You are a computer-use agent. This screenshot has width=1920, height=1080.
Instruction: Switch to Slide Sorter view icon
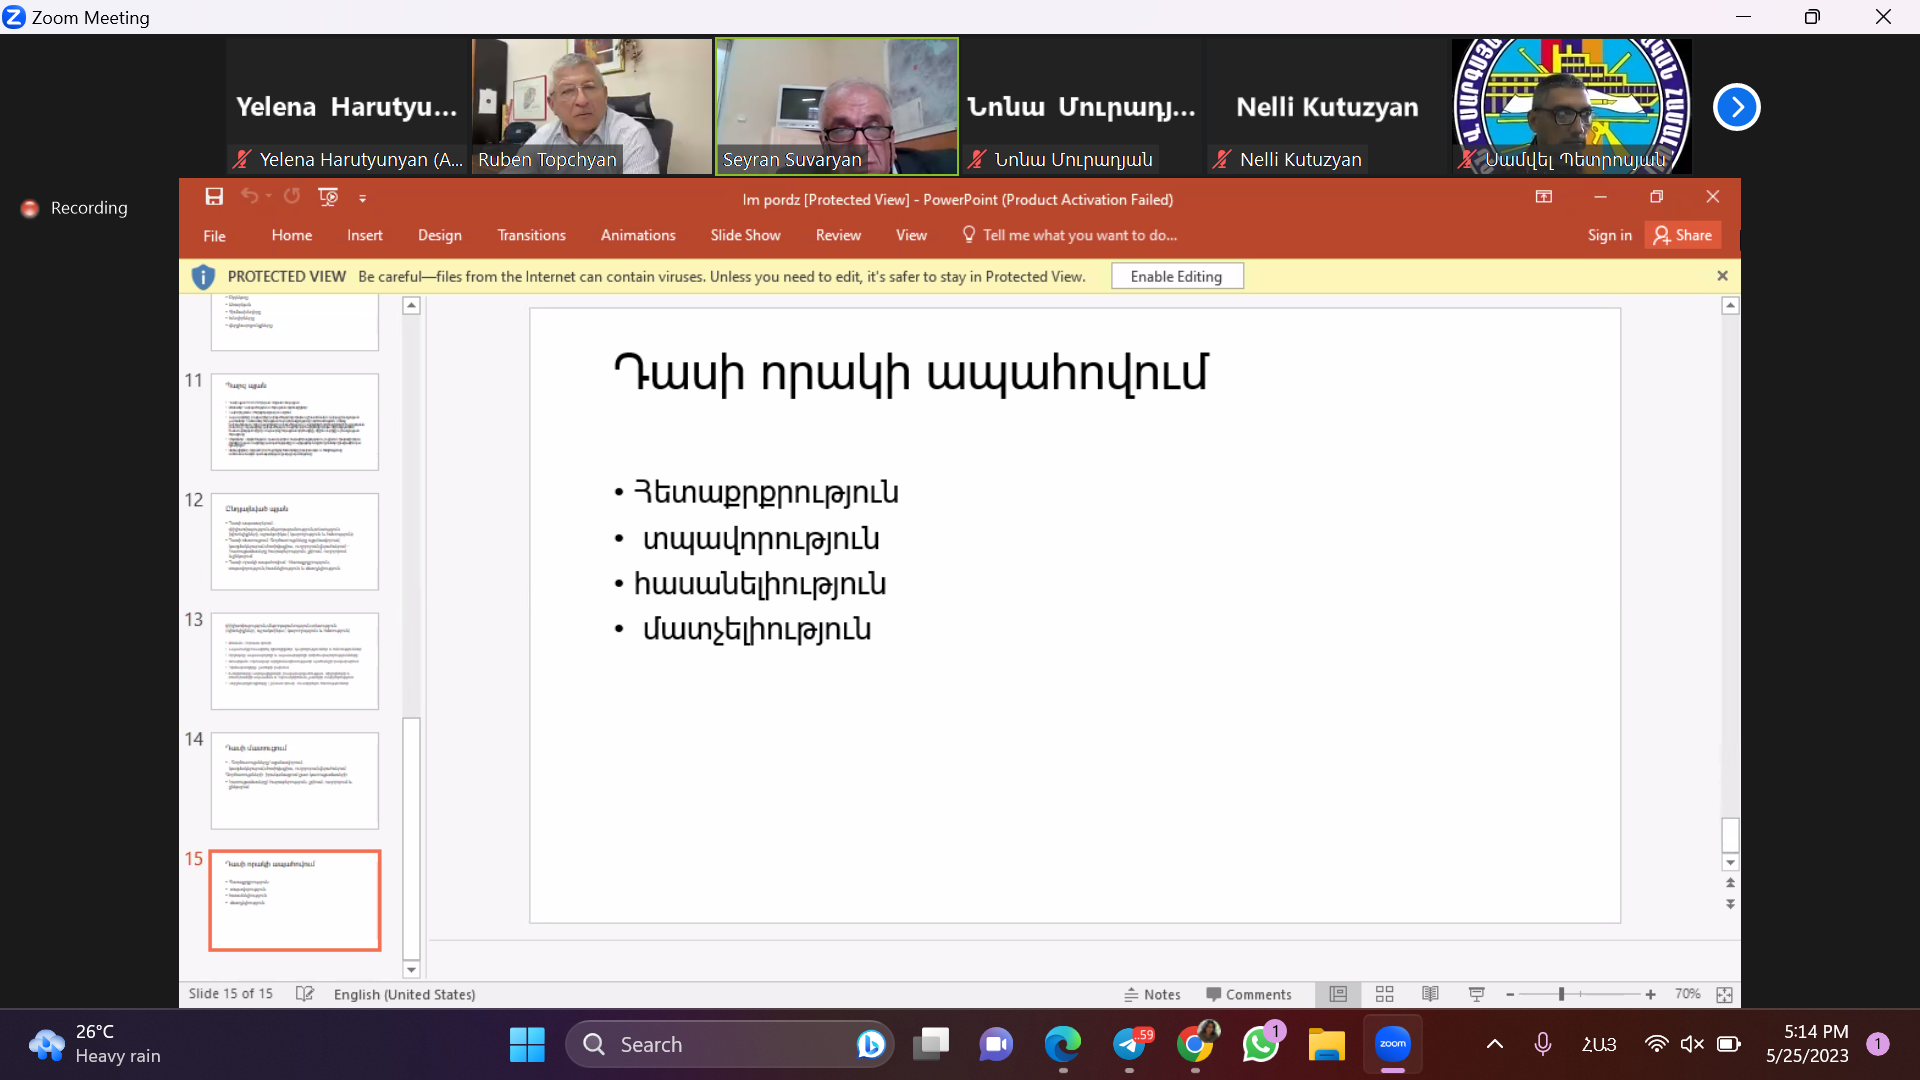point(1384,994)
